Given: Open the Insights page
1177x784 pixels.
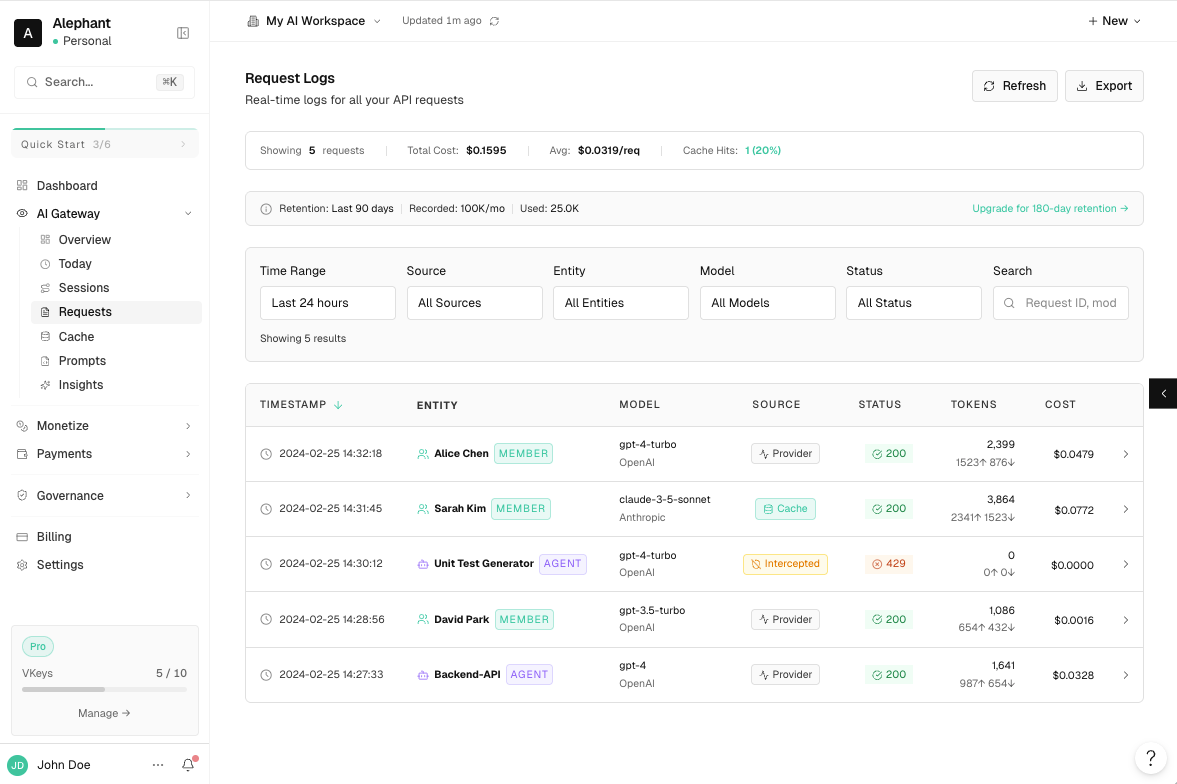Looking at the screenshot, I should click(116, 384).
